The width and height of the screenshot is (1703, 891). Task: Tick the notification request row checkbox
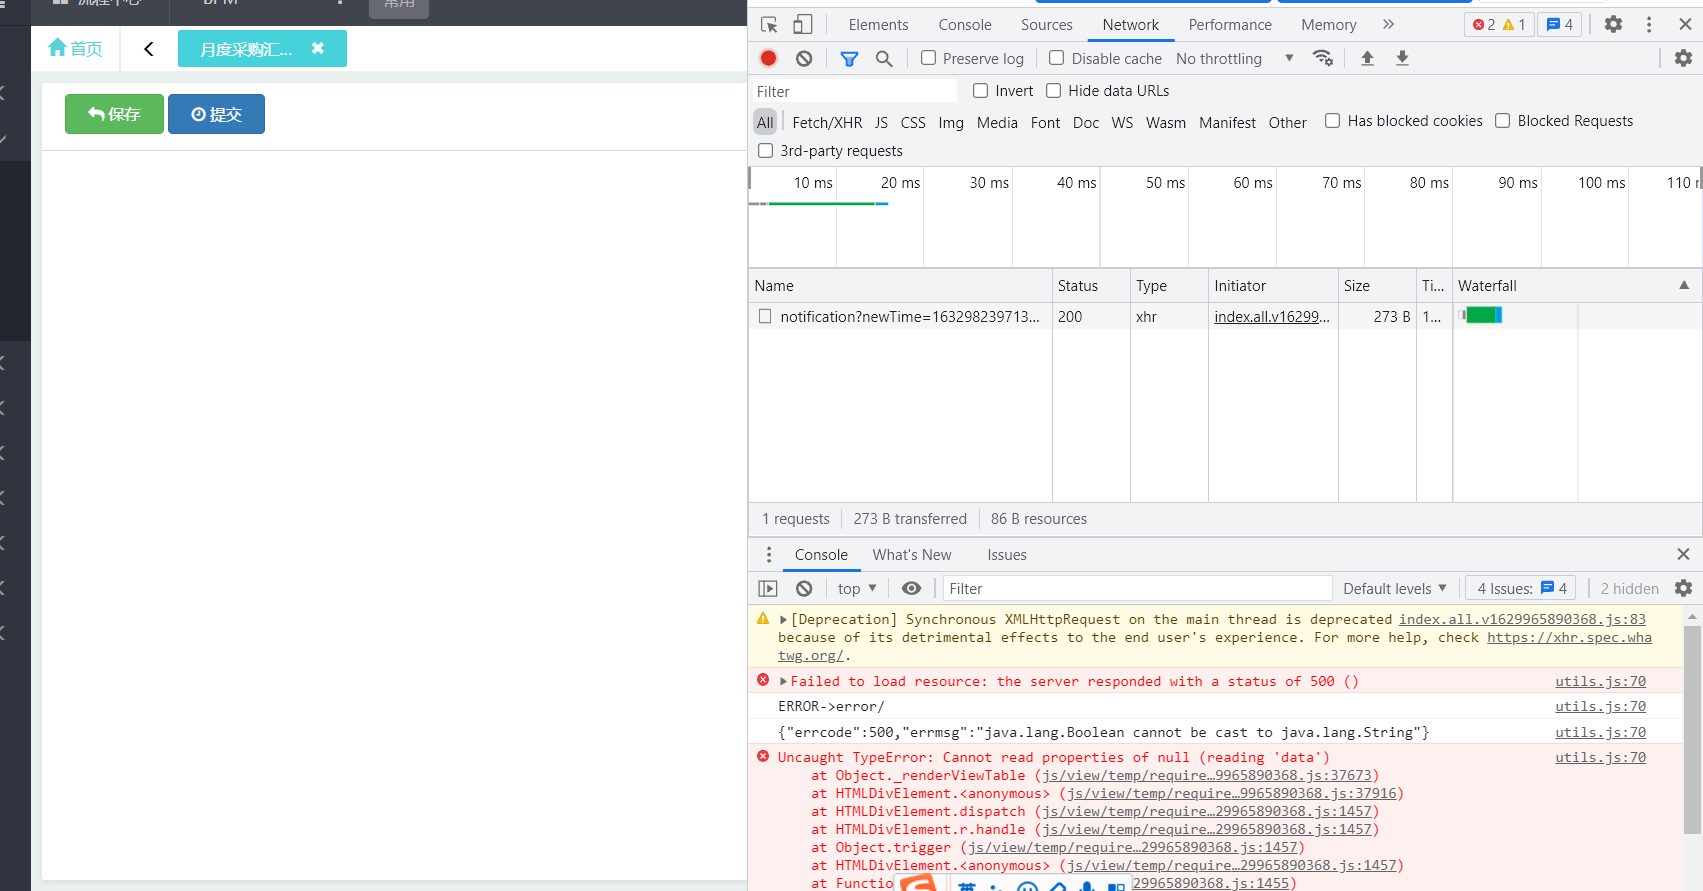coord(765,316)
